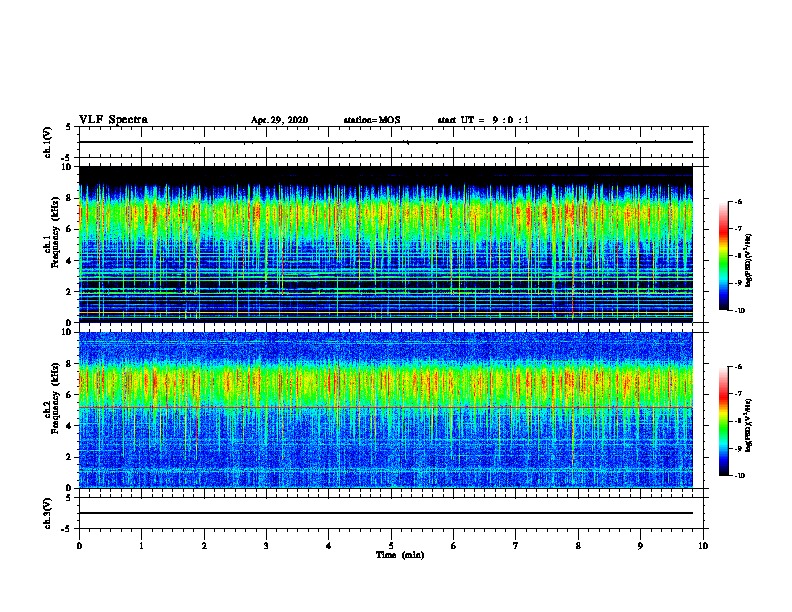Click the "VLF Spectra" plot title

pos(113,120)
